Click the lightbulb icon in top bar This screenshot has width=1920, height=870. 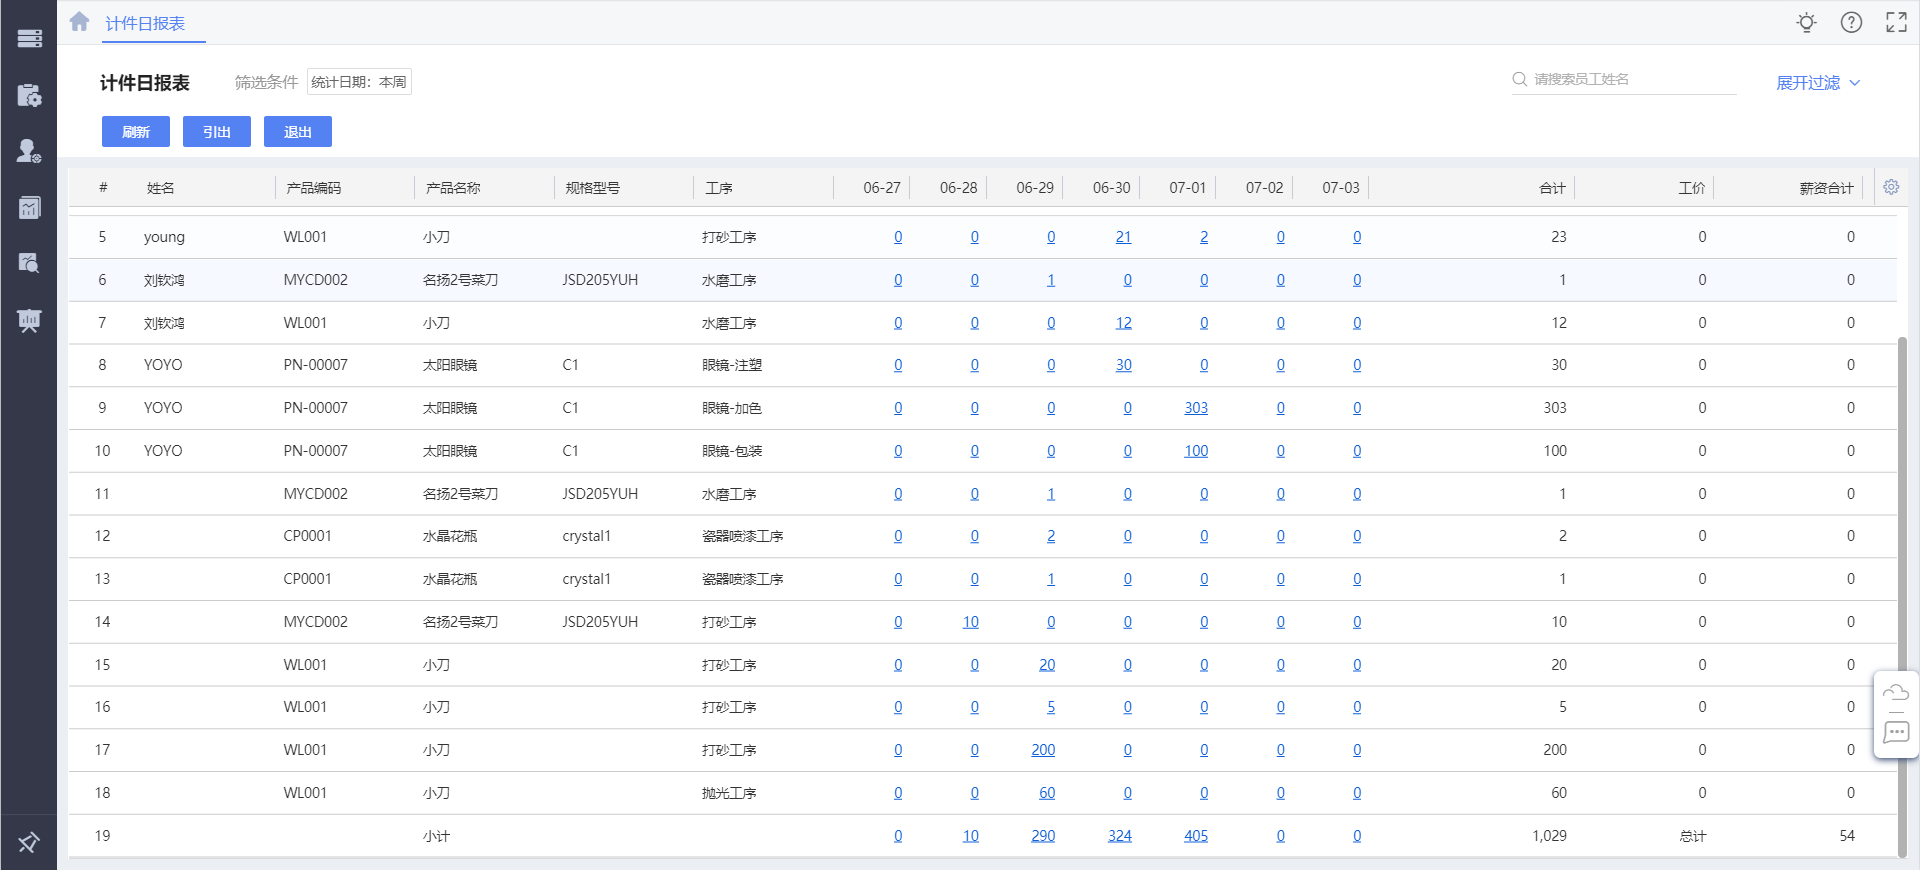1806,22
